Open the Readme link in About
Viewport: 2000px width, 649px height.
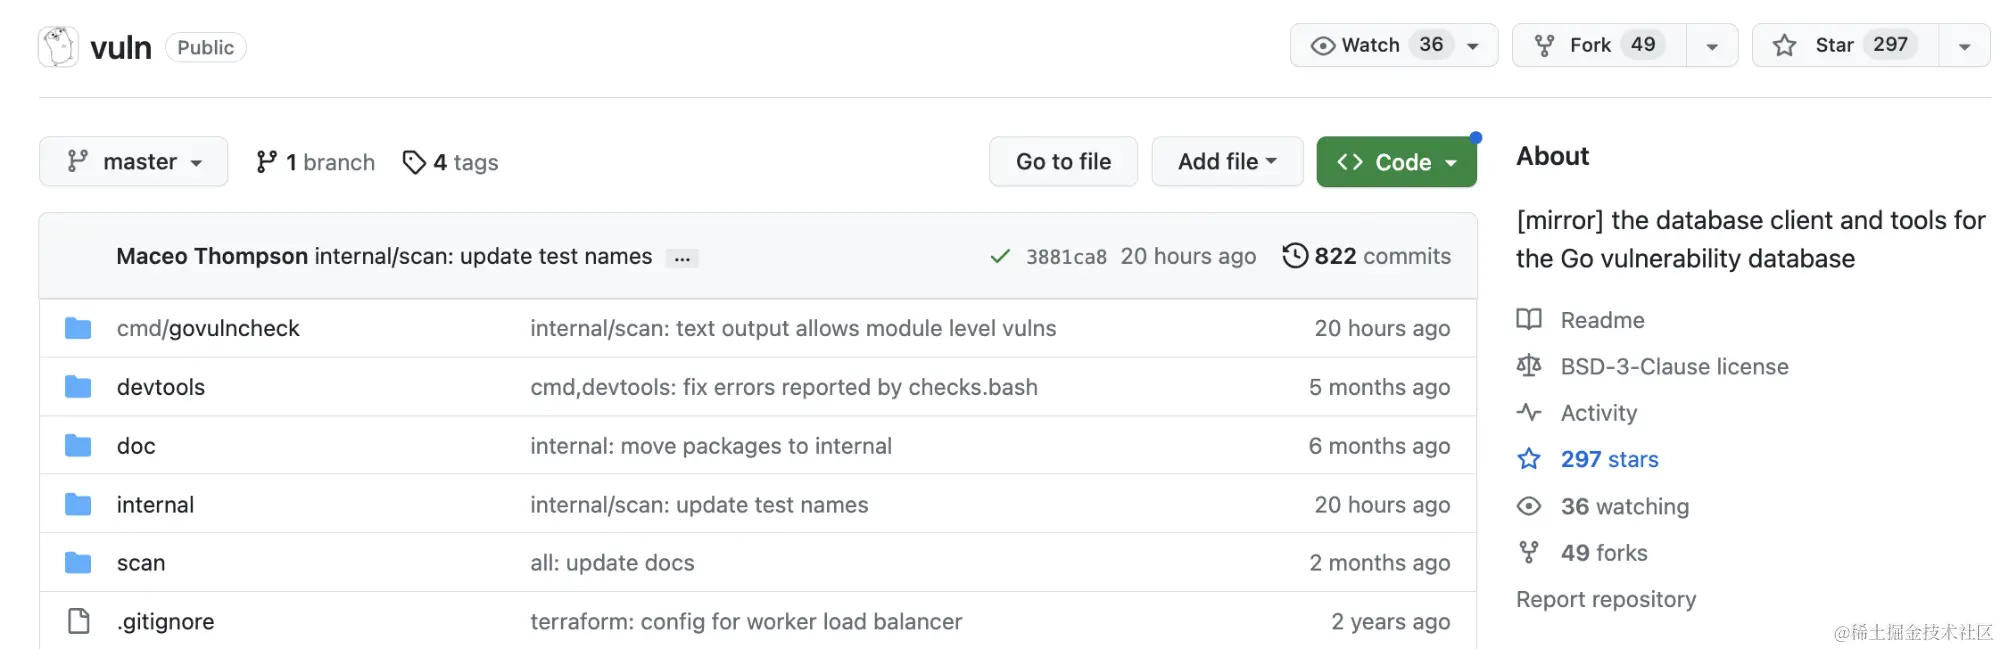point(1602,320)
